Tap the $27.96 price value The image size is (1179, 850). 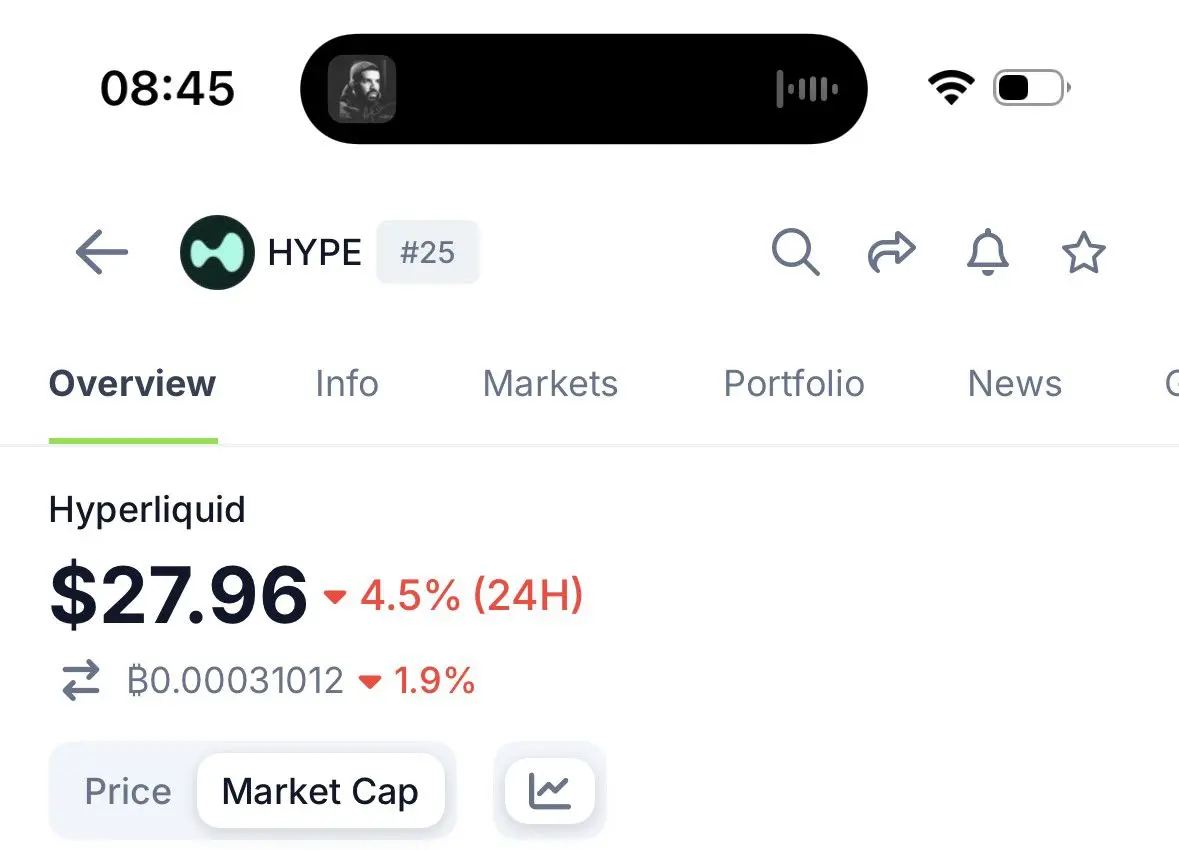(178, 597)
